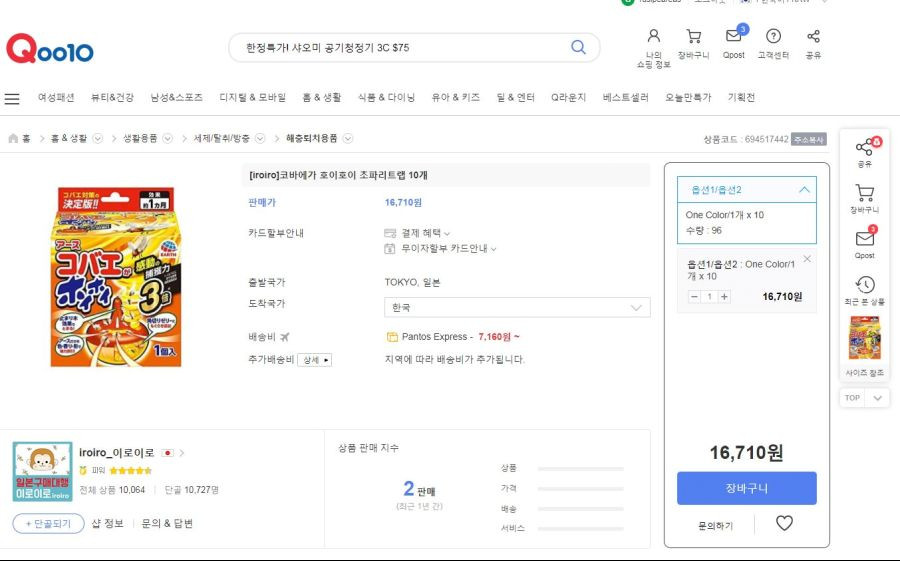
Task: Click sidebar Qpost envelope icon
Action: coord(864,238)
